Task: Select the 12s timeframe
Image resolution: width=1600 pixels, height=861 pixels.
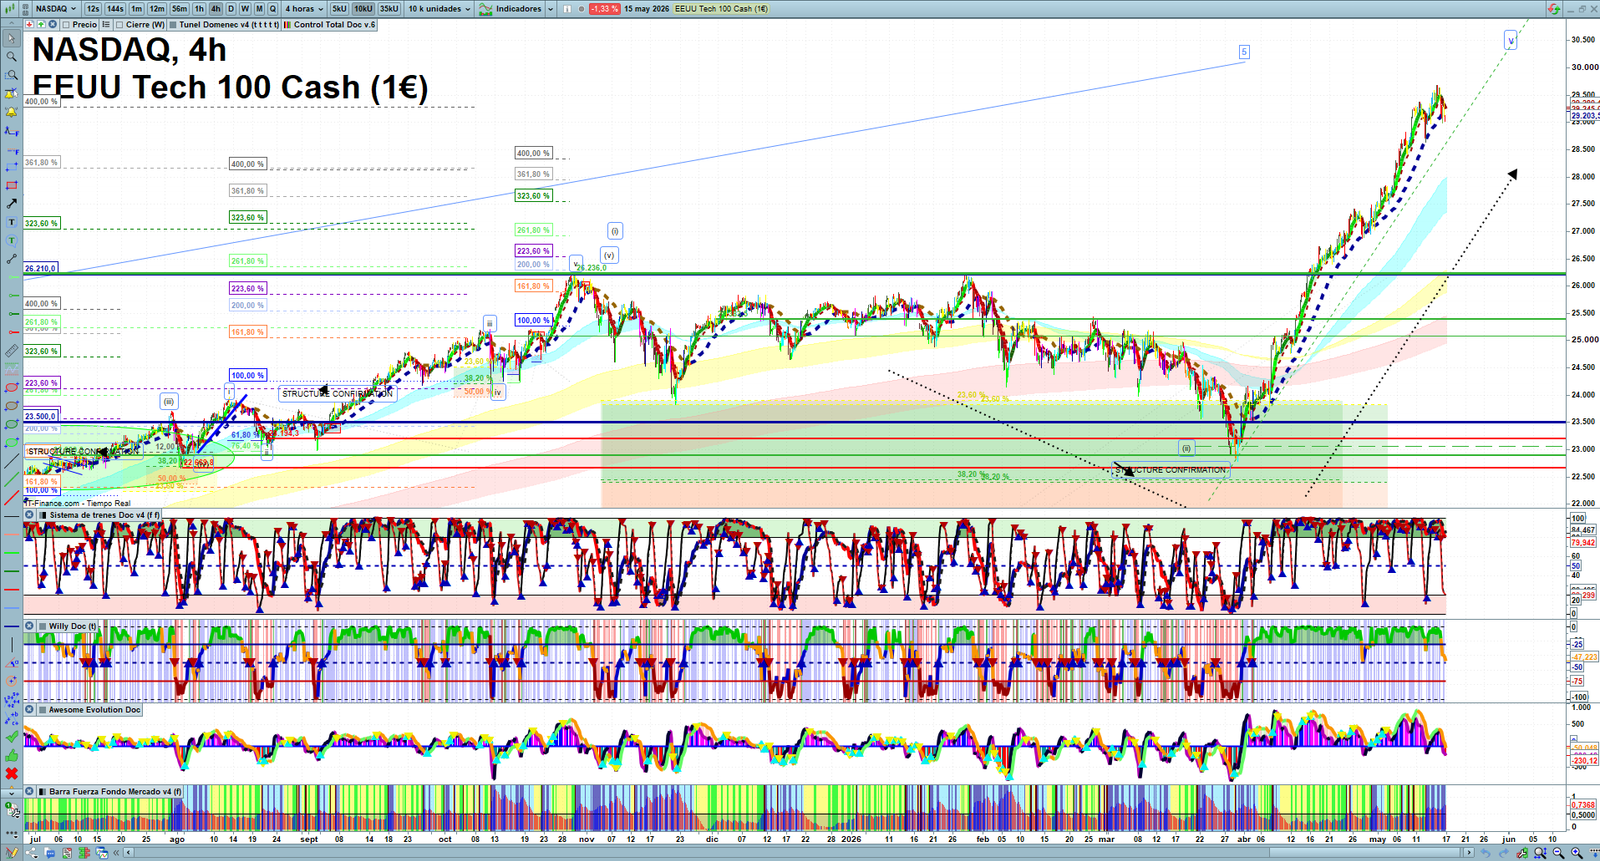Action: coord(93,8)
